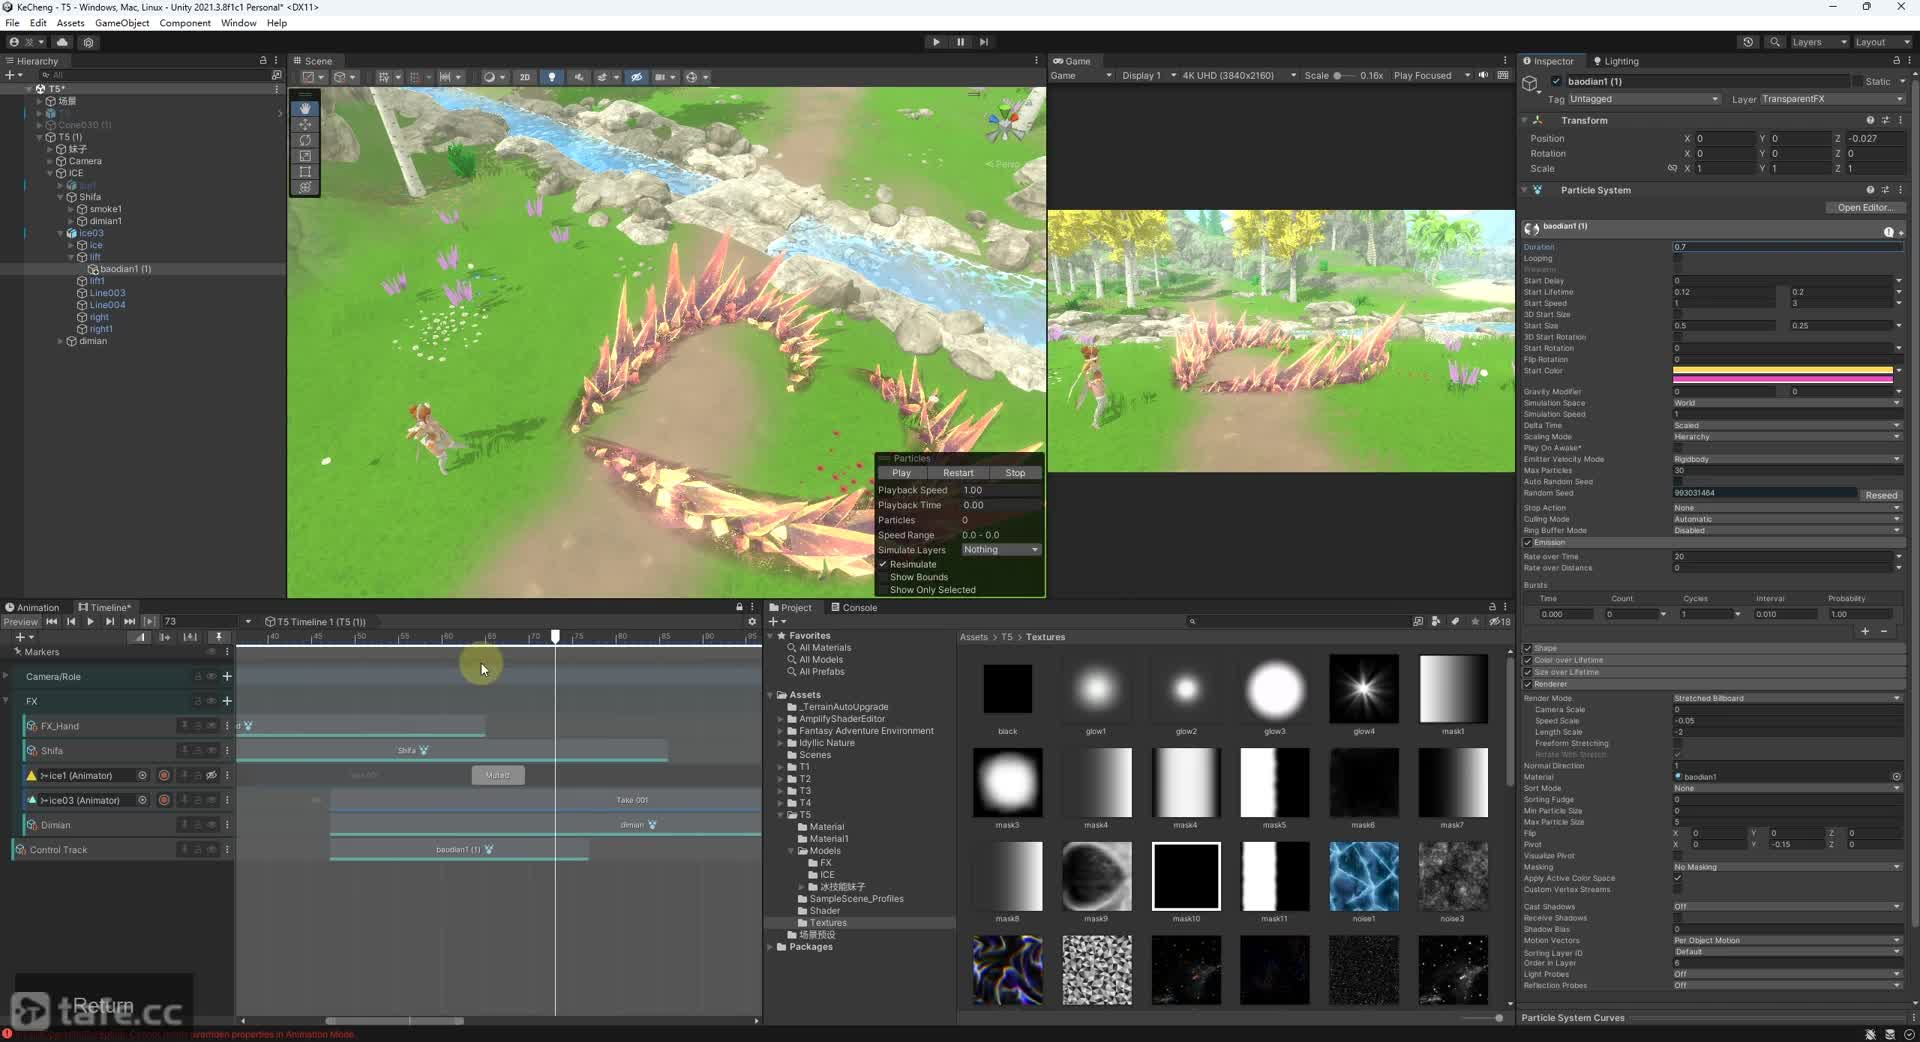Go to timeline start frame
This screenshot has width=1920, height=1042.
(52, 622)
